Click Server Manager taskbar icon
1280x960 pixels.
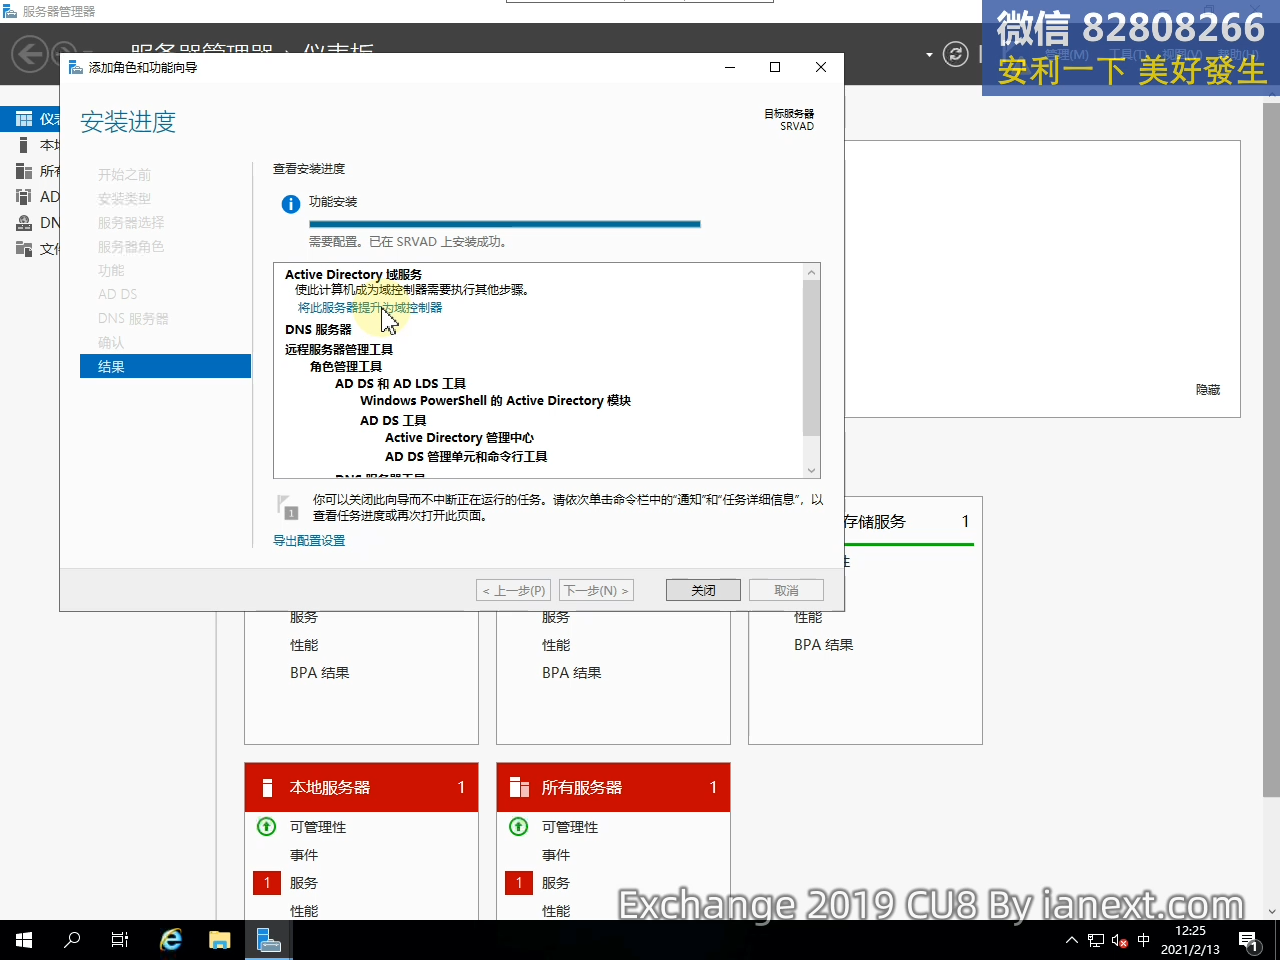tap(268, 940)
